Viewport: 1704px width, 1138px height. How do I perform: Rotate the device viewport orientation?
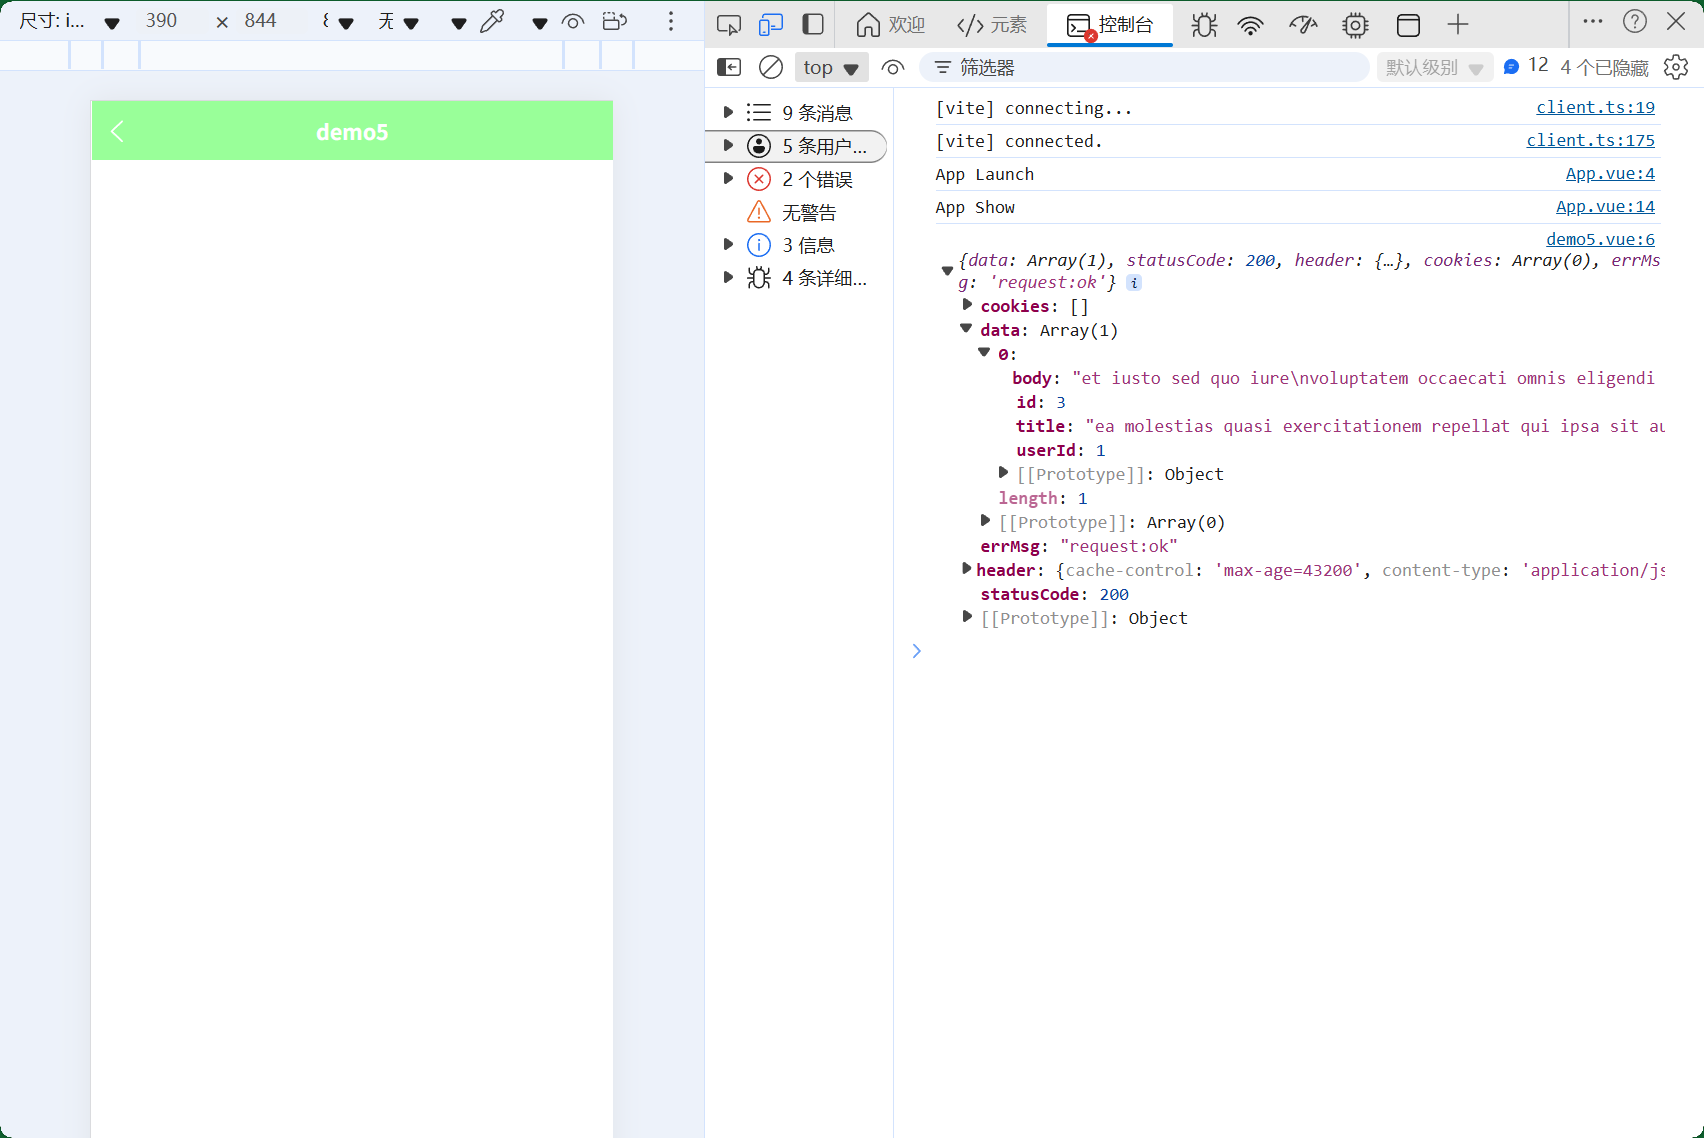[x=614, y=20]
